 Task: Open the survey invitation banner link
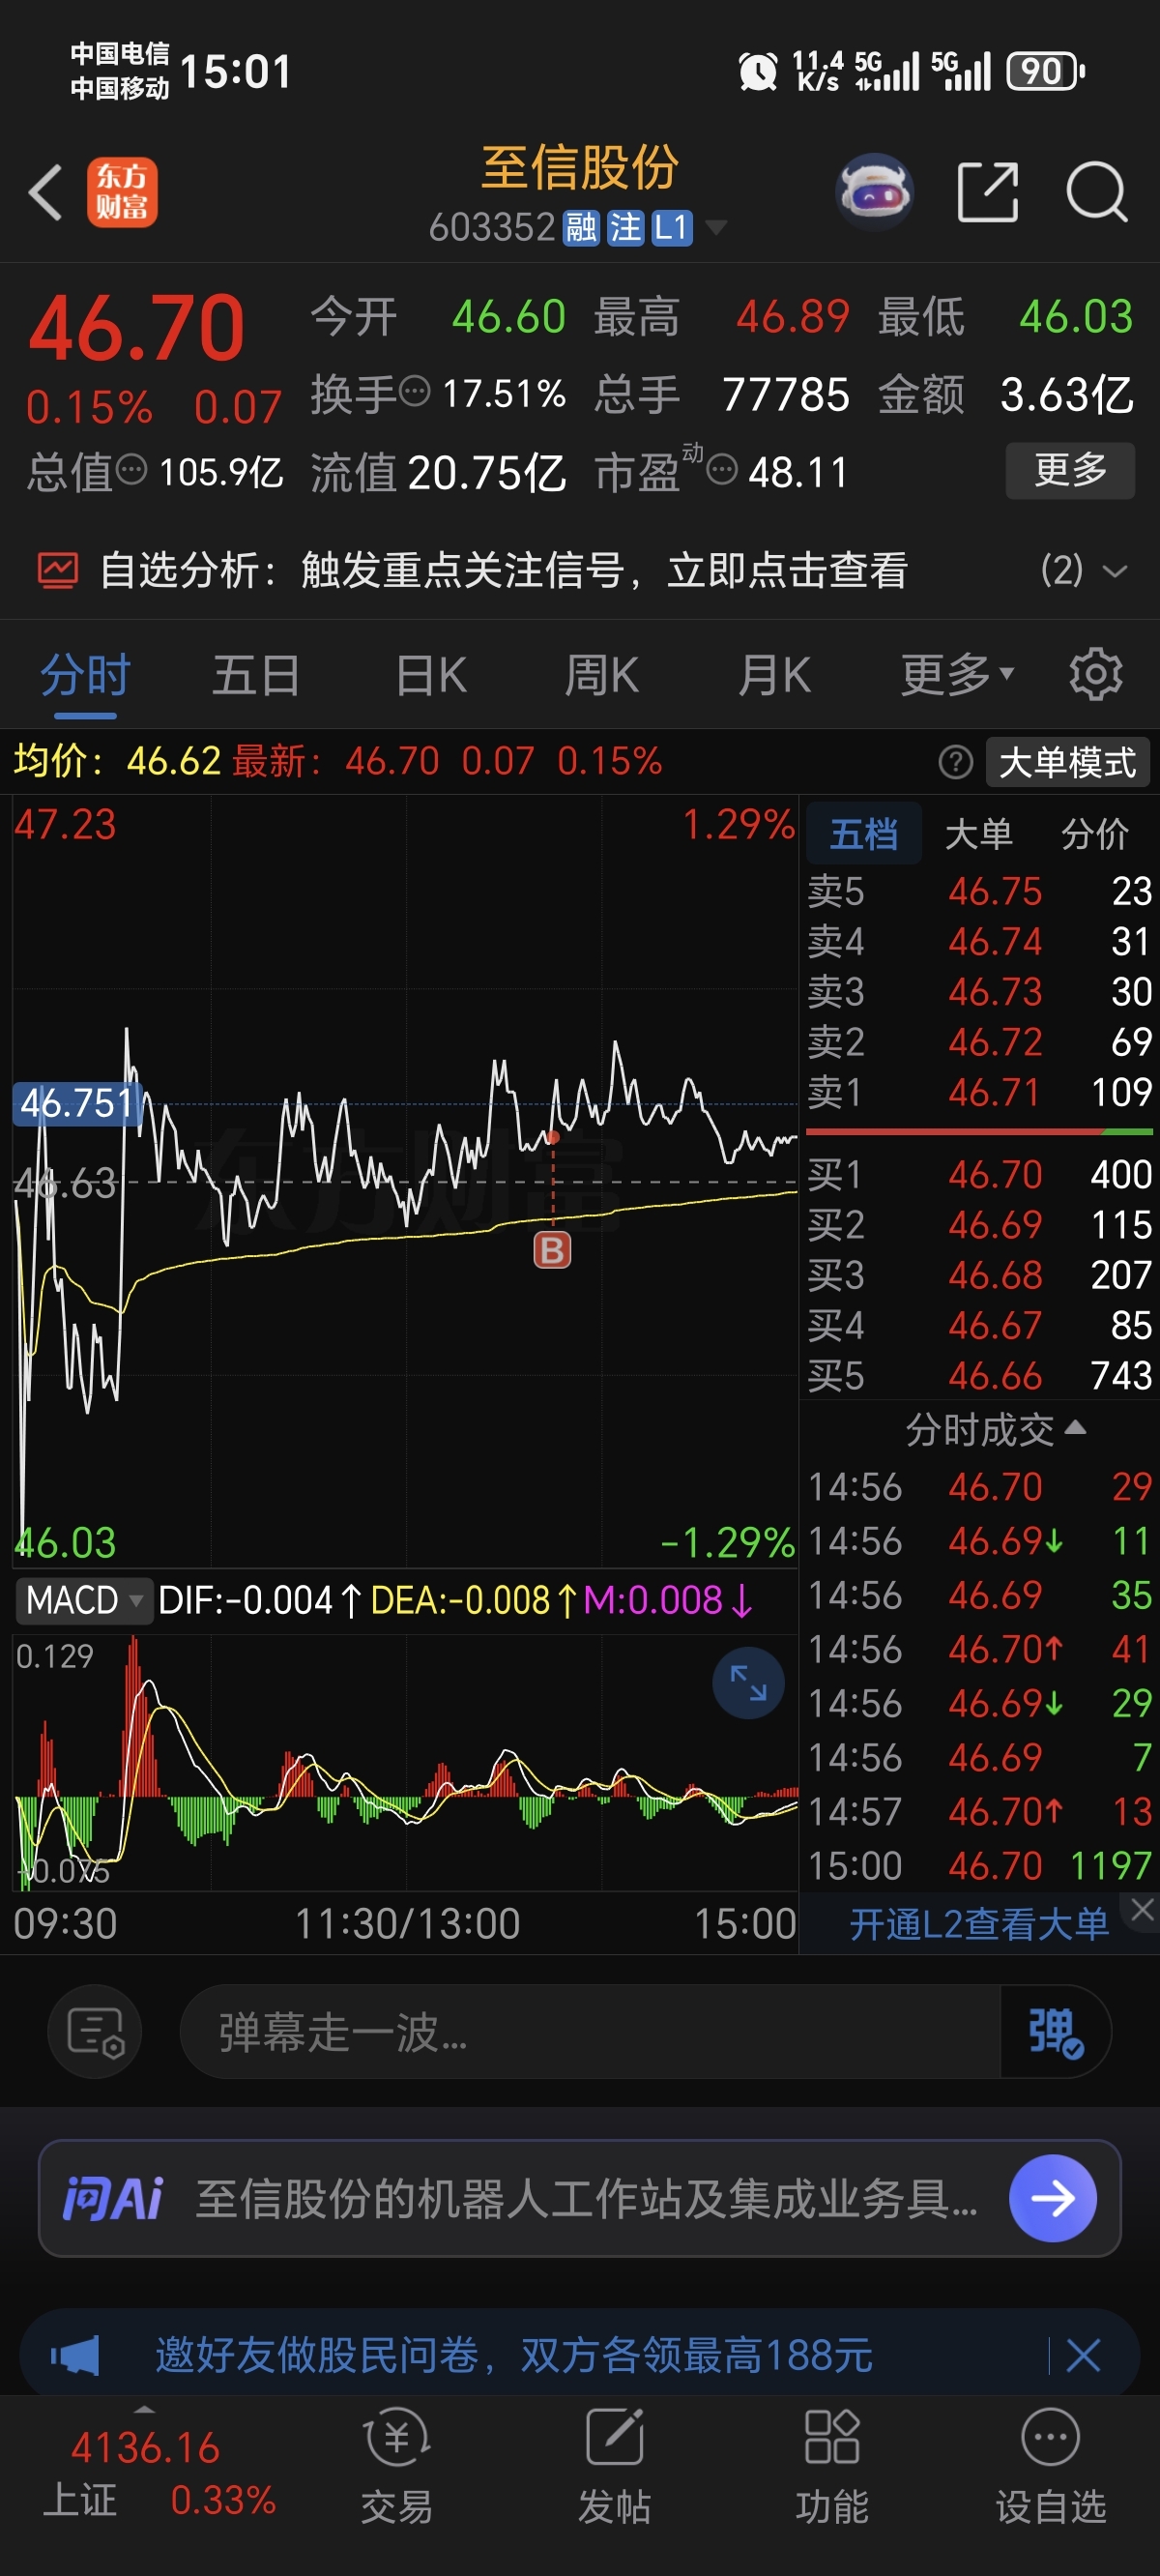[514, 2355]
